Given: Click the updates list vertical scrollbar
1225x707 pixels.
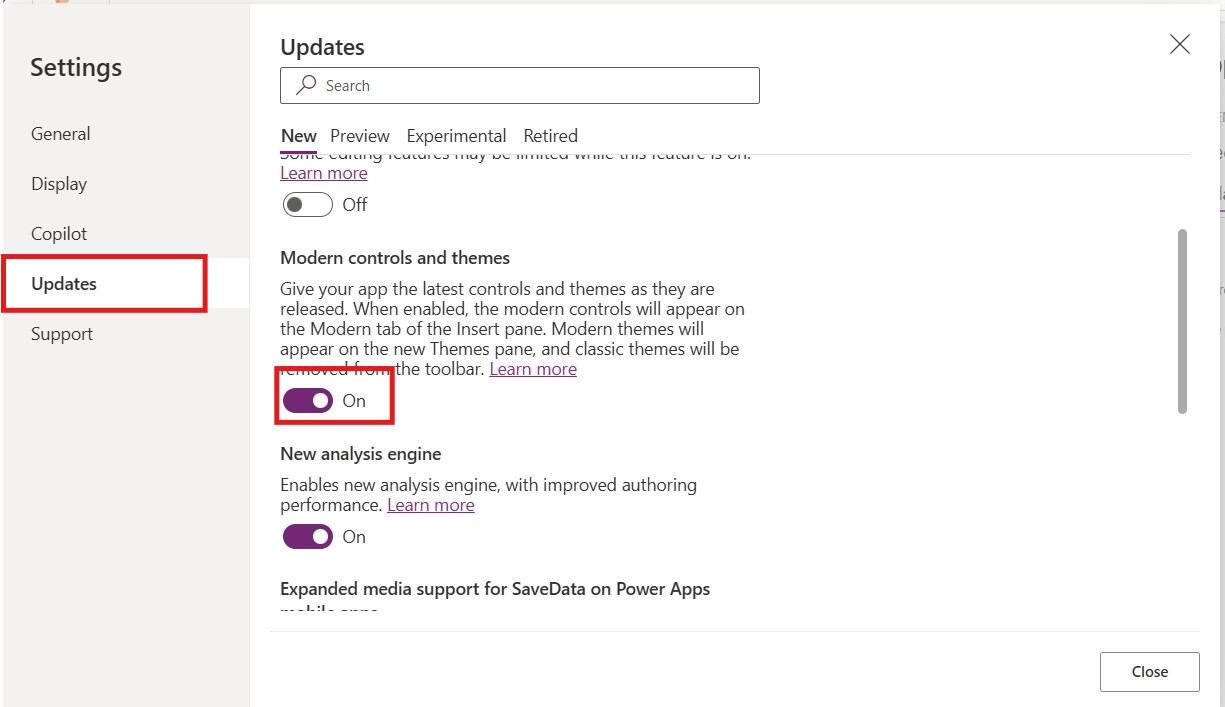Looking at the screenshot, I should point(1183,320).
